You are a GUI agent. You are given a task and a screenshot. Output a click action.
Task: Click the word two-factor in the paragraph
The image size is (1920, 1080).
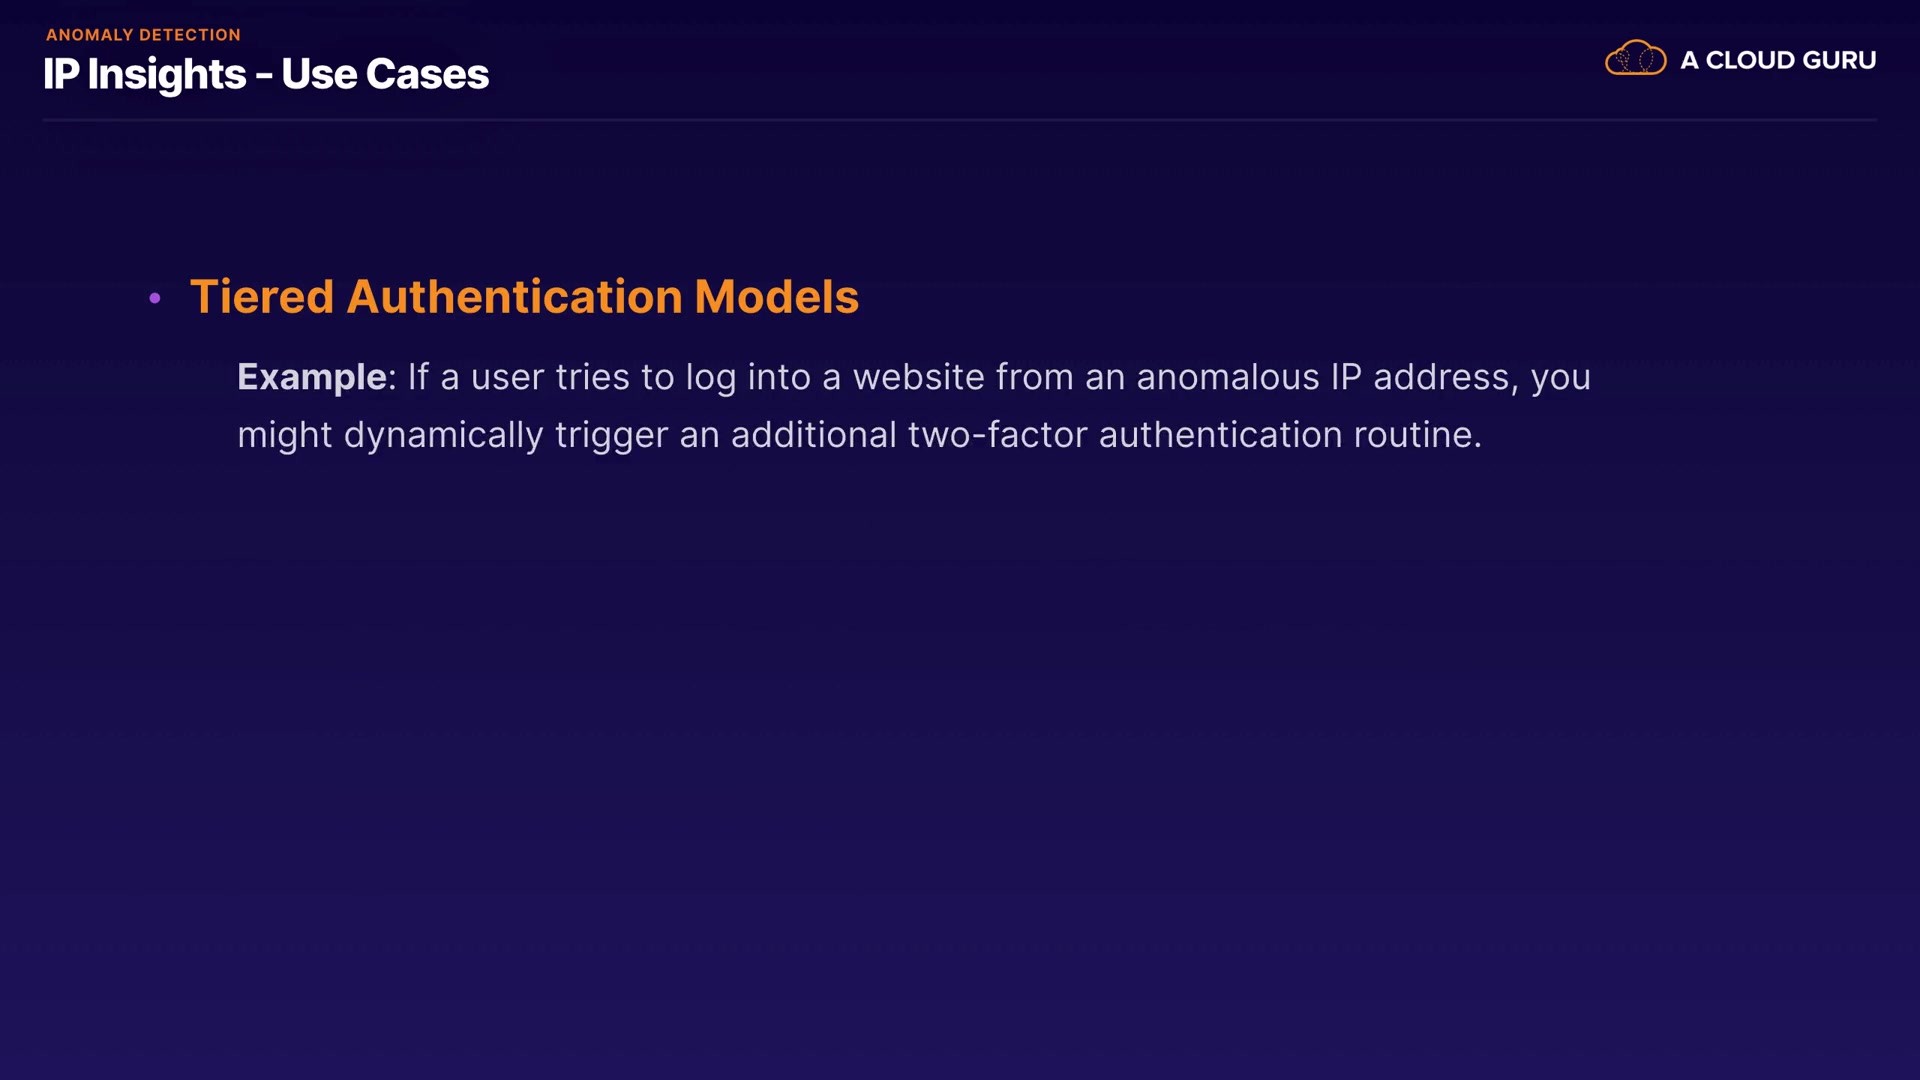(x=996, y=435)
